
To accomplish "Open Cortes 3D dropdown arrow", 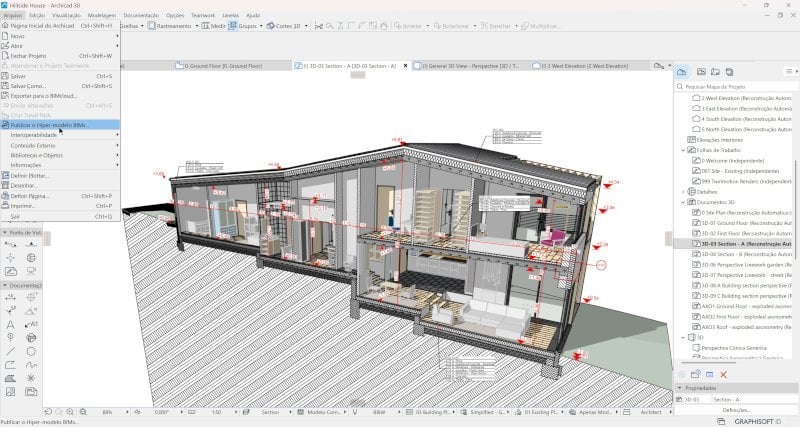I will (306, 26).
